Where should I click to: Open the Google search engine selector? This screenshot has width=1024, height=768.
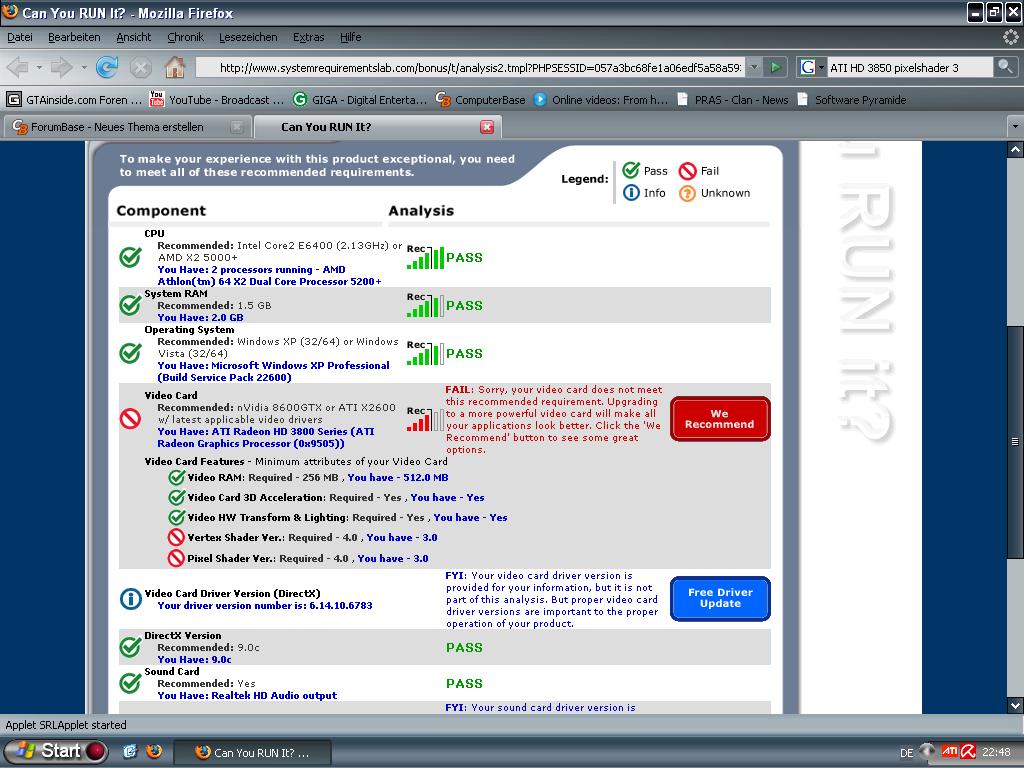coord(812,67)
